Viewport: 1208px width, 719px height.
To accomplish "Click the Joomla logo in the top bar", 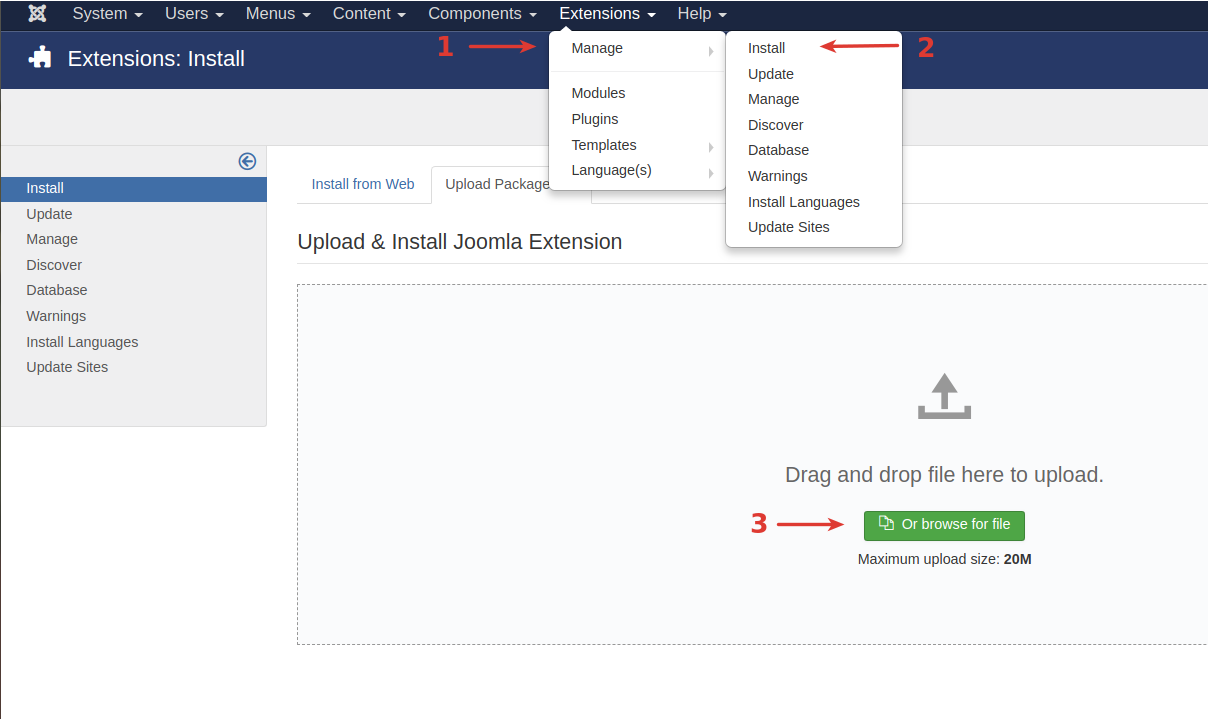I will click(38, 14).
